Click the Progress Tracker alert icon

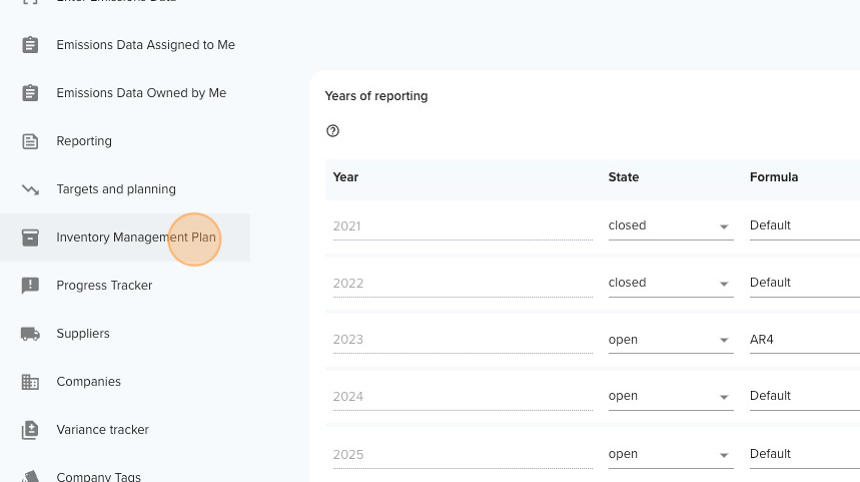(30, 286)
